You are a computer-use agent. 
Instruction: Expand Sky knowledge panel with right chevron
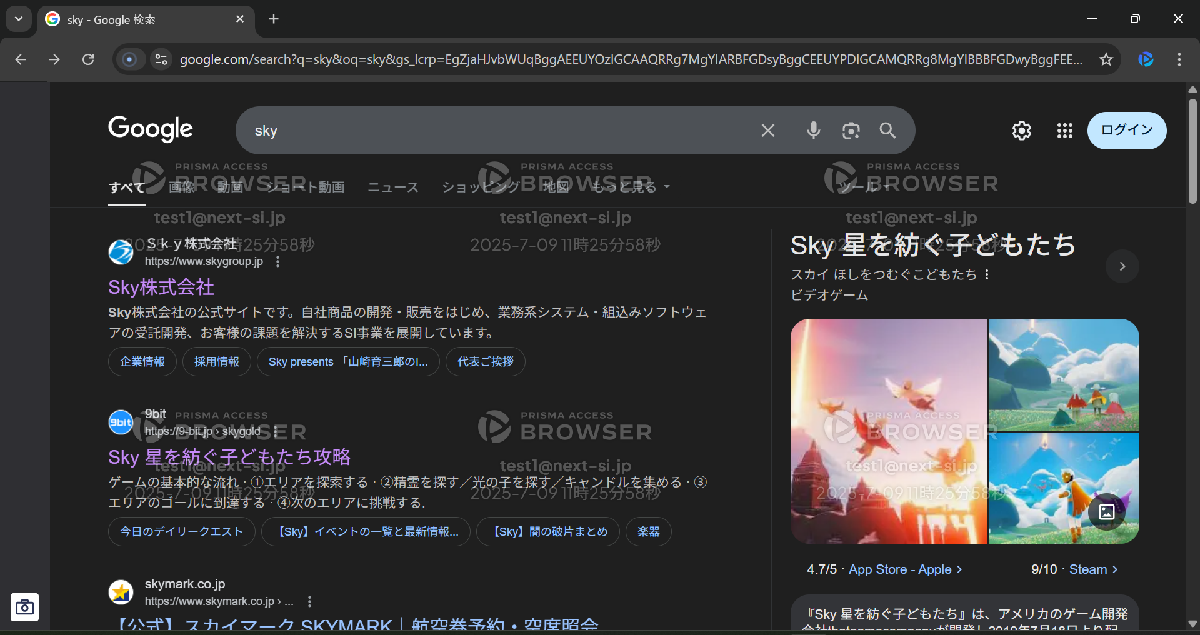pyautogui.click(x=1122, y=266)
